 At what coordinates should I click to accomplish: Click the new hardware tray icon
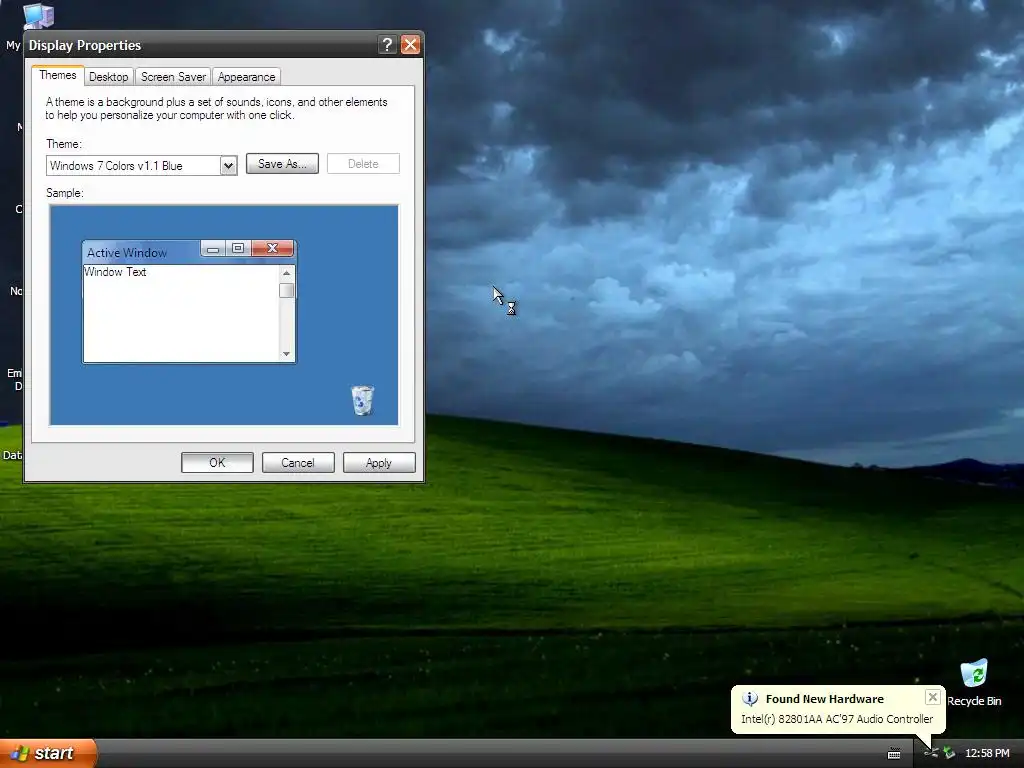click(931, 753)
